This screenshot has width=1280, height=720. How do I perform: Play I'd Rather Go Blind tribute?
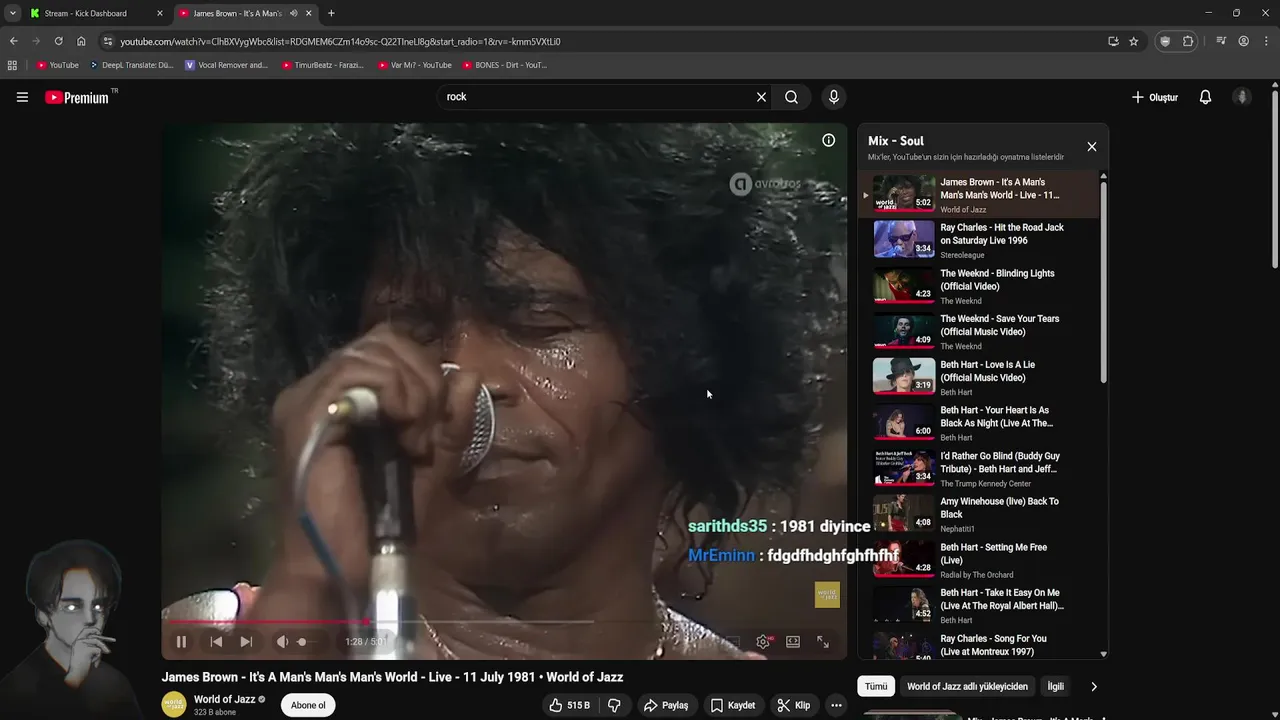979,469
